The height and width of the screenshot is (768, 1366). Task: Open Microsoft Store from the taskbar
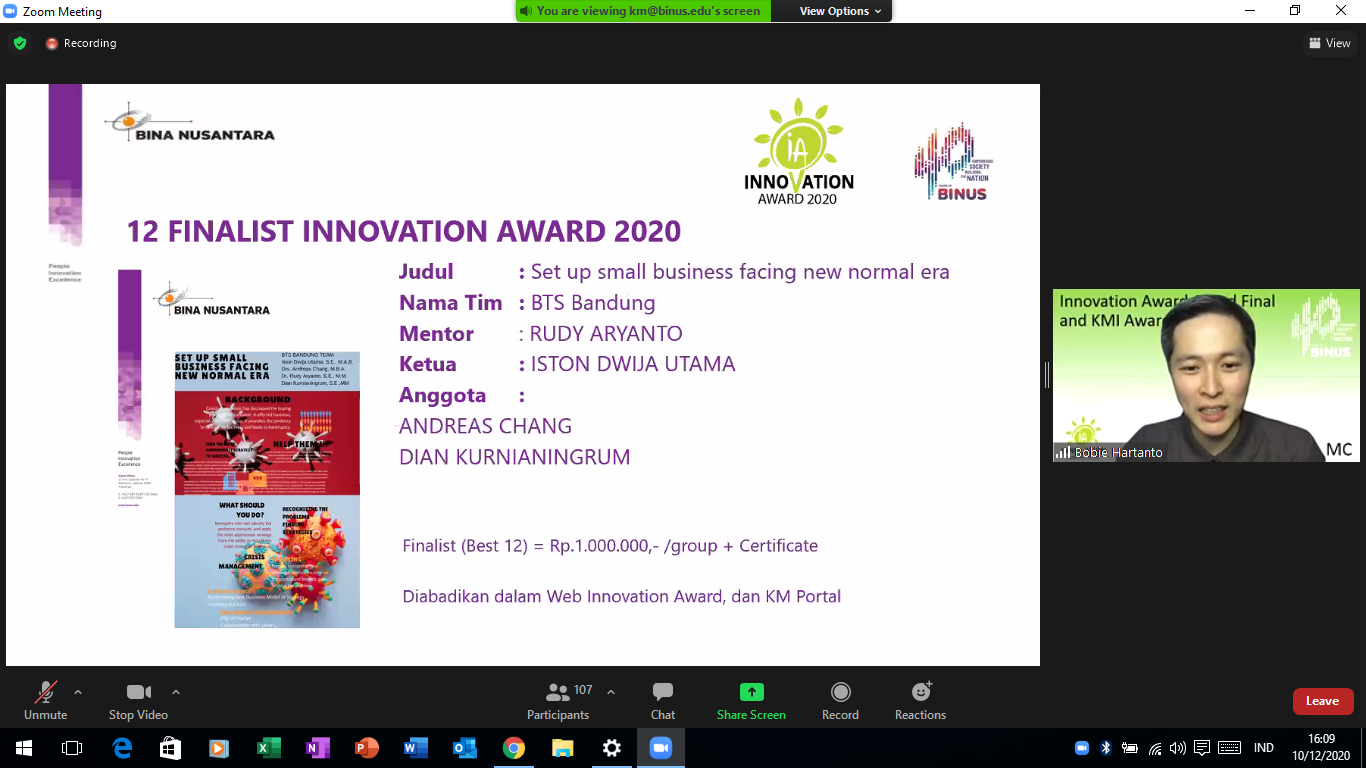point(171,748)
